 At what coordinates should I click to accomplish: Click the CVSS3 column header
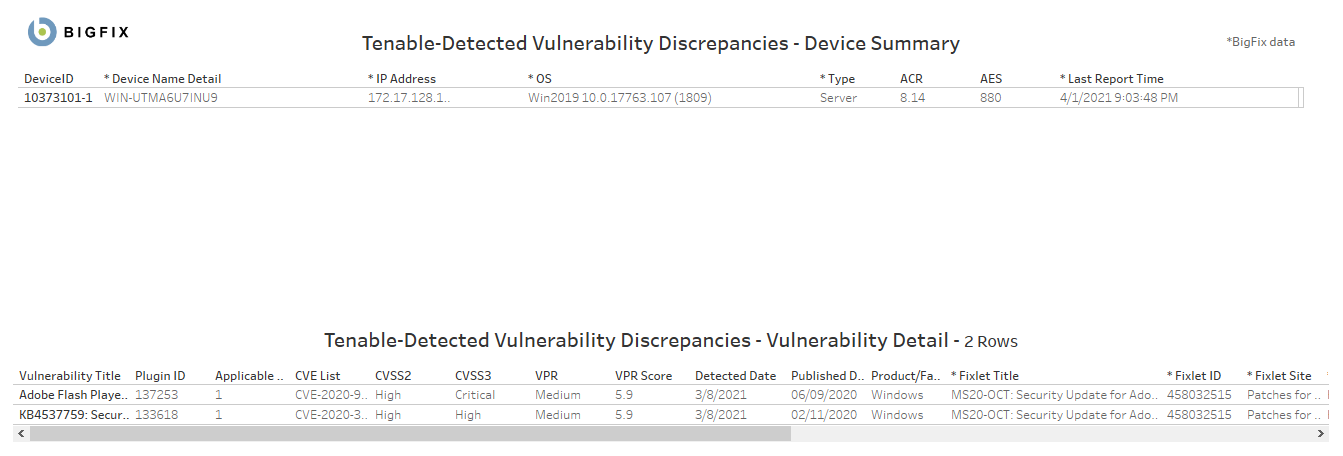coord(474,376)
